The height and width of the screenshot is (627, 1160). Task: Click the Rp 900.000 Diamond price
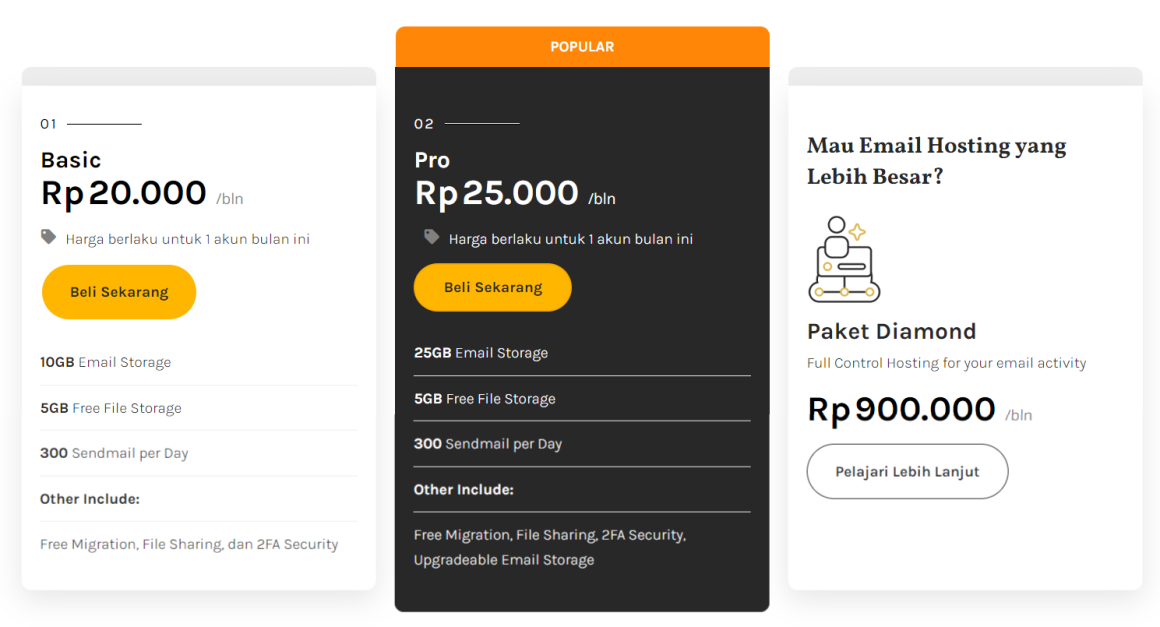(x=898, y=409)
